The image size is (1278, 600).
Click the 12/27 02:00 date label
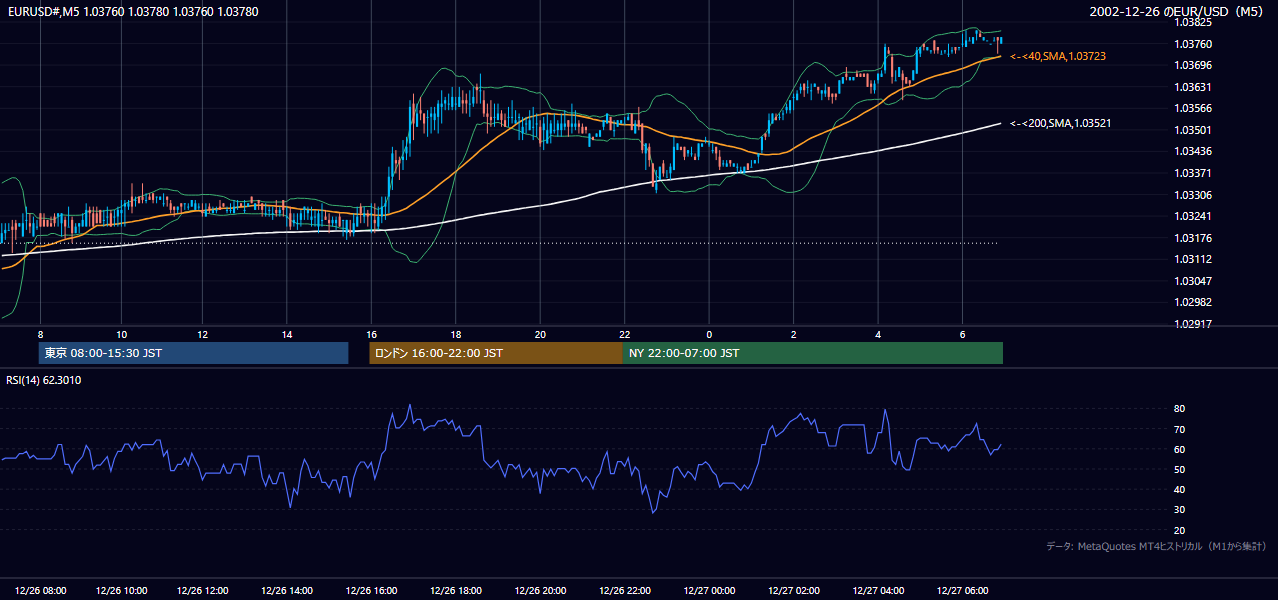click(793, 590)
